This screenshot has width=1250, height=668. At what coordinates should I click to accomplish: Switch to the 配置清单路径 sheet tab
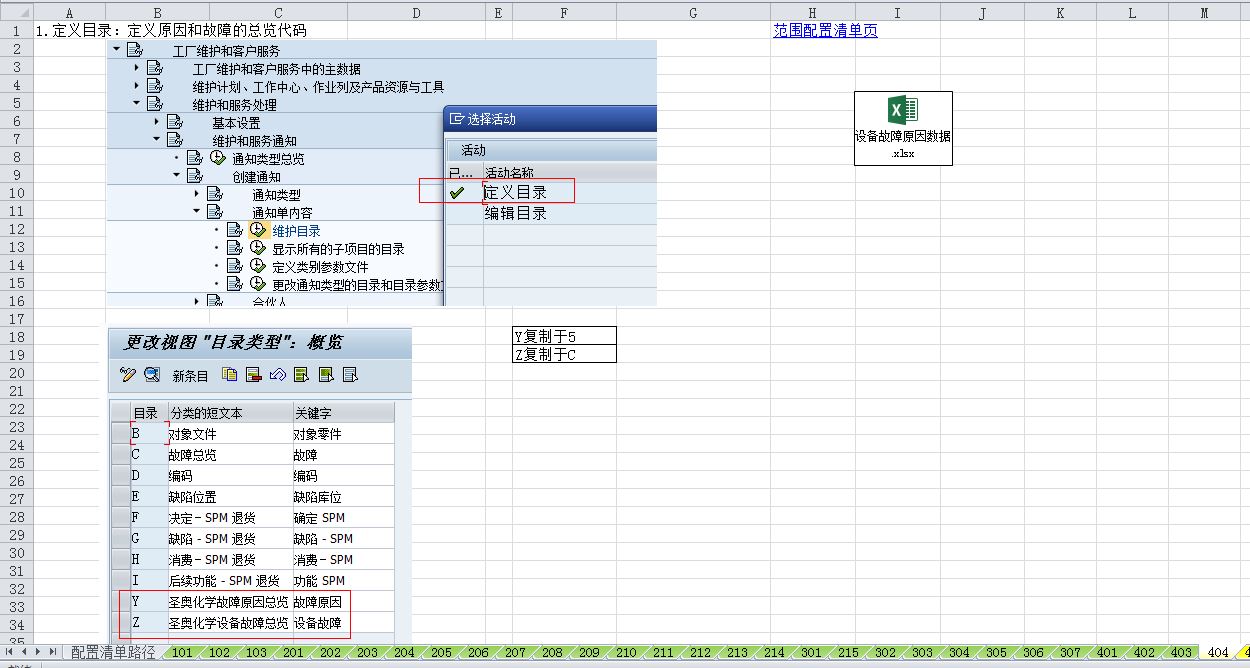(113, 653)
